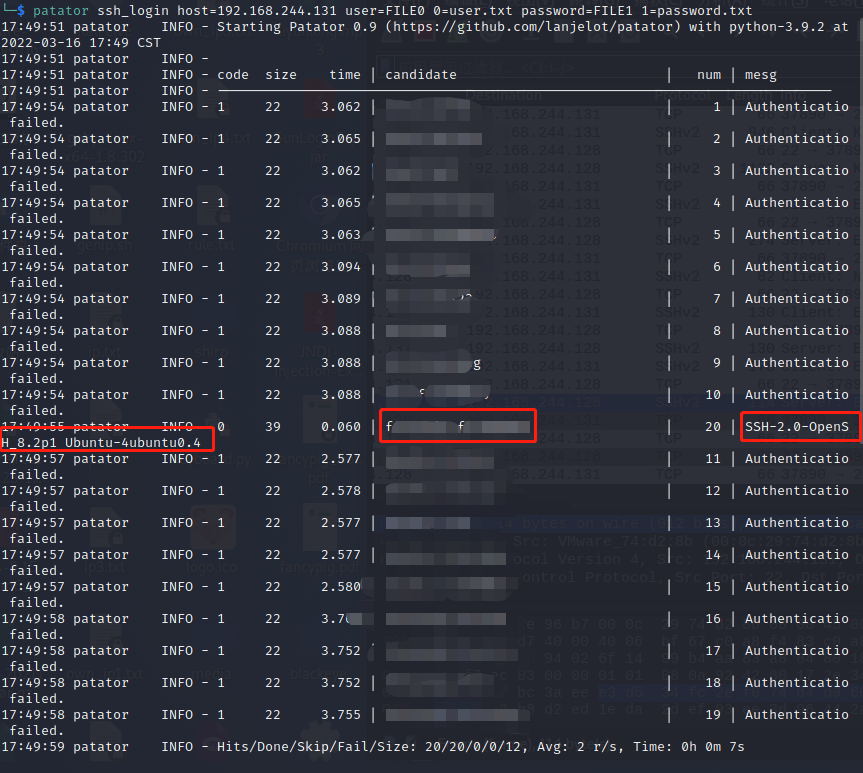Click the SSH-2.0-OpenS message text
The height and width of the screenshot is (773, 863).
[x=797, y=427]
